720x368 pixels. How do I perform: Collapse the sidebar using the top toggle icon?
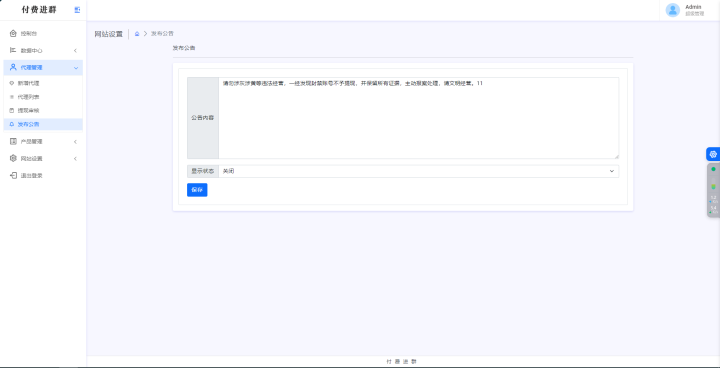[77, 10]
